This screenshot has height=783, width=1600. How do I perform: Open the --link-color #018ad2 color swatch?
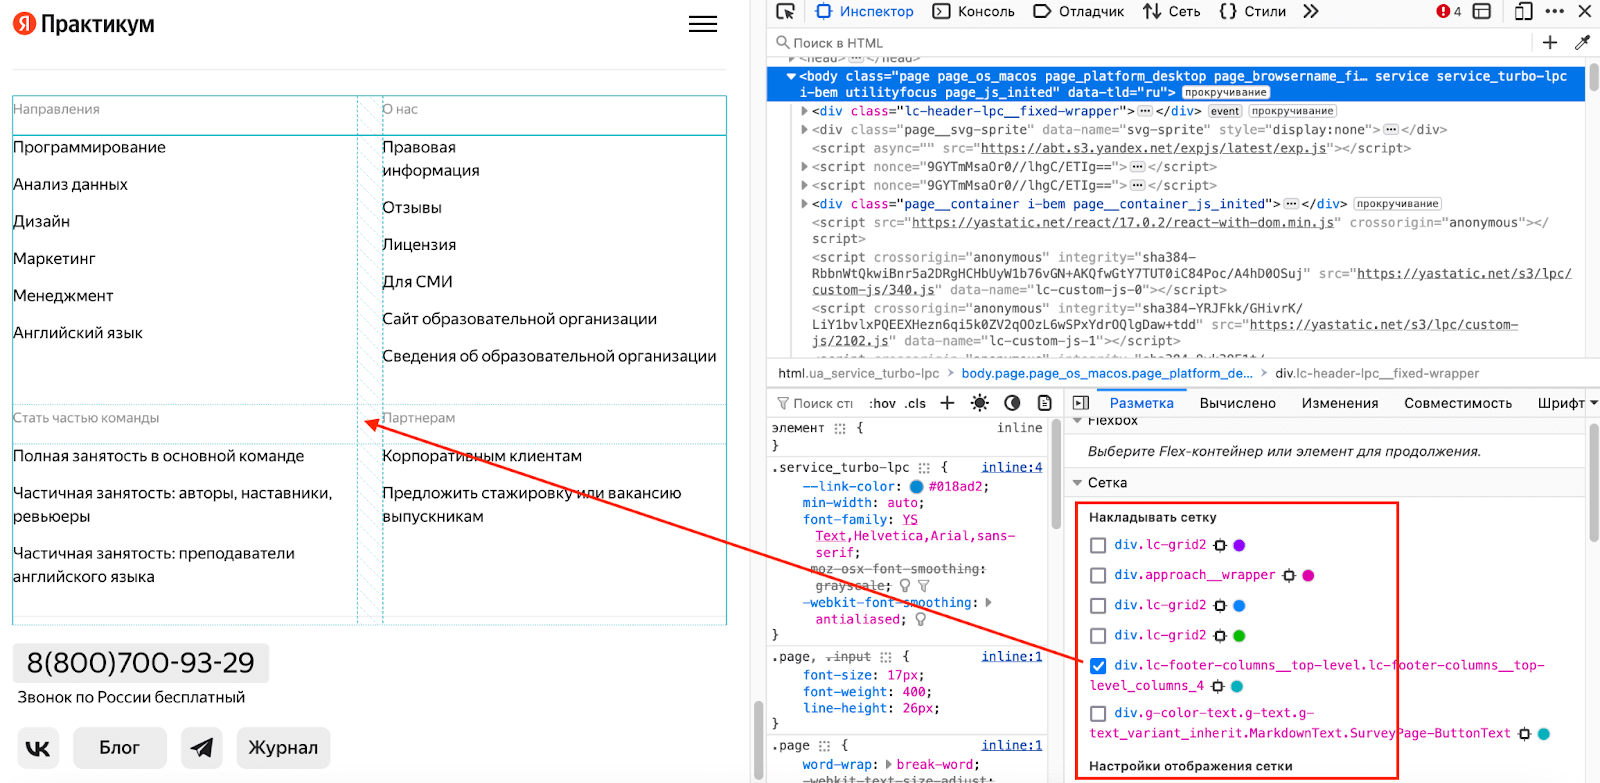916,487
